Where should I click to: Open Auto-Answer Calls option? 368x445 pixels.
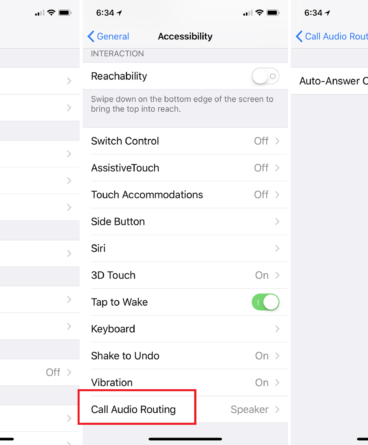point(329,81)
